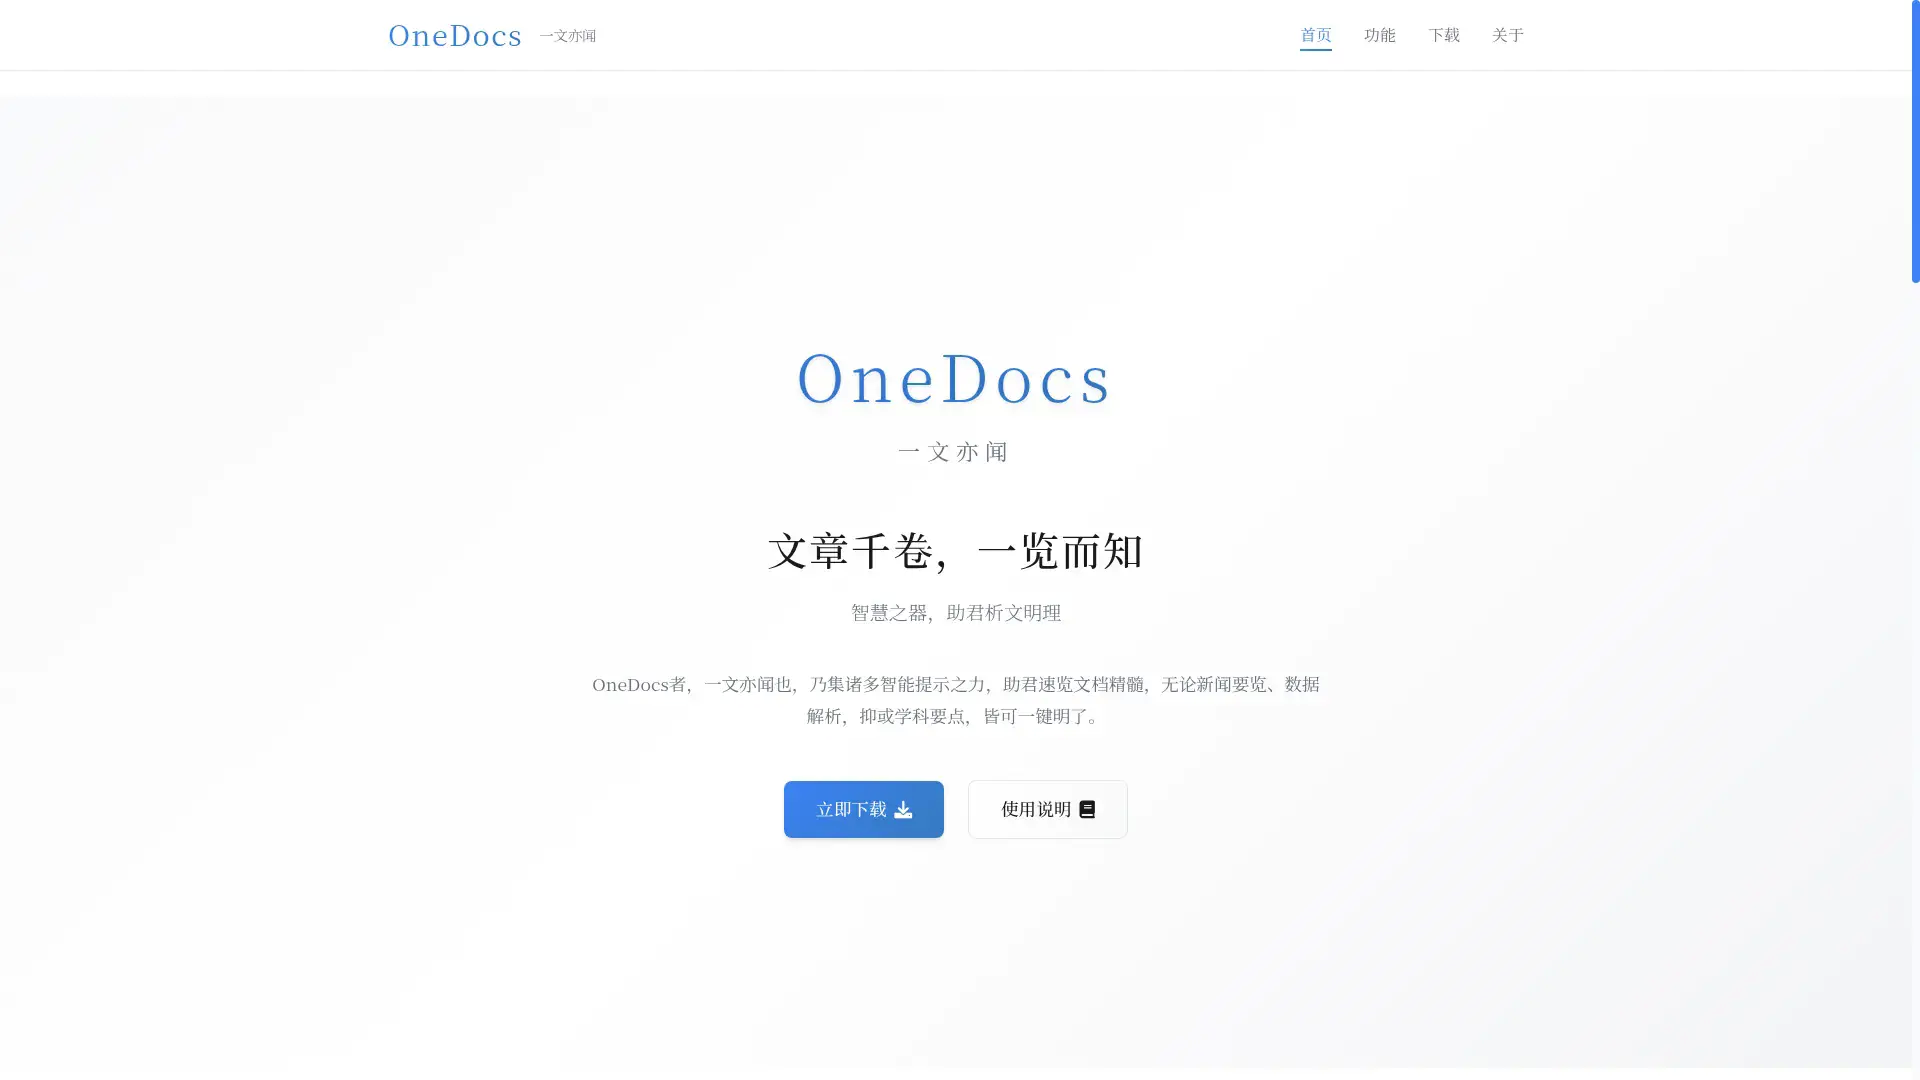Open the 关于 navigation item
The image size is (1920, 1080).
[x=1507, y=35]
